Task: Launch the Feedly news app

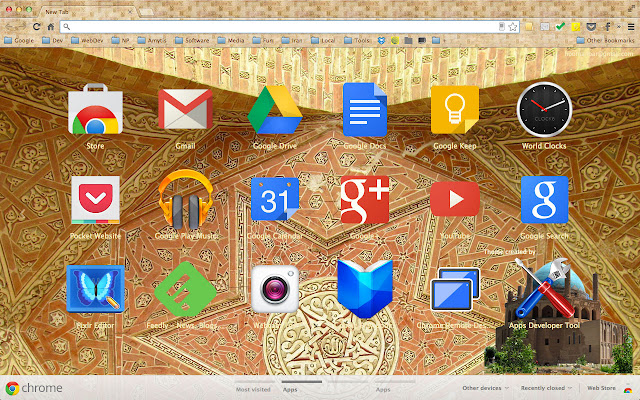Action: pyautogui.click(x=185, y=289)
